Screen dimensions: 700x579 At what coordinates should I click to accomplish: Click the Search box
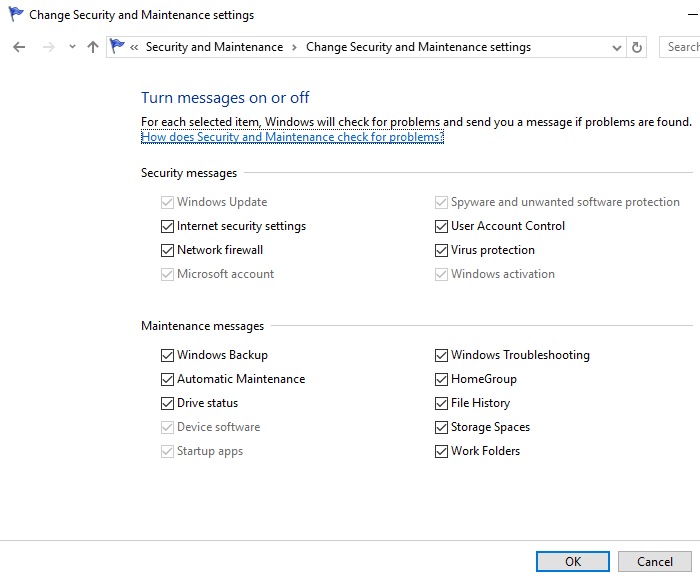pyautogui.click(x=681, y=47)
